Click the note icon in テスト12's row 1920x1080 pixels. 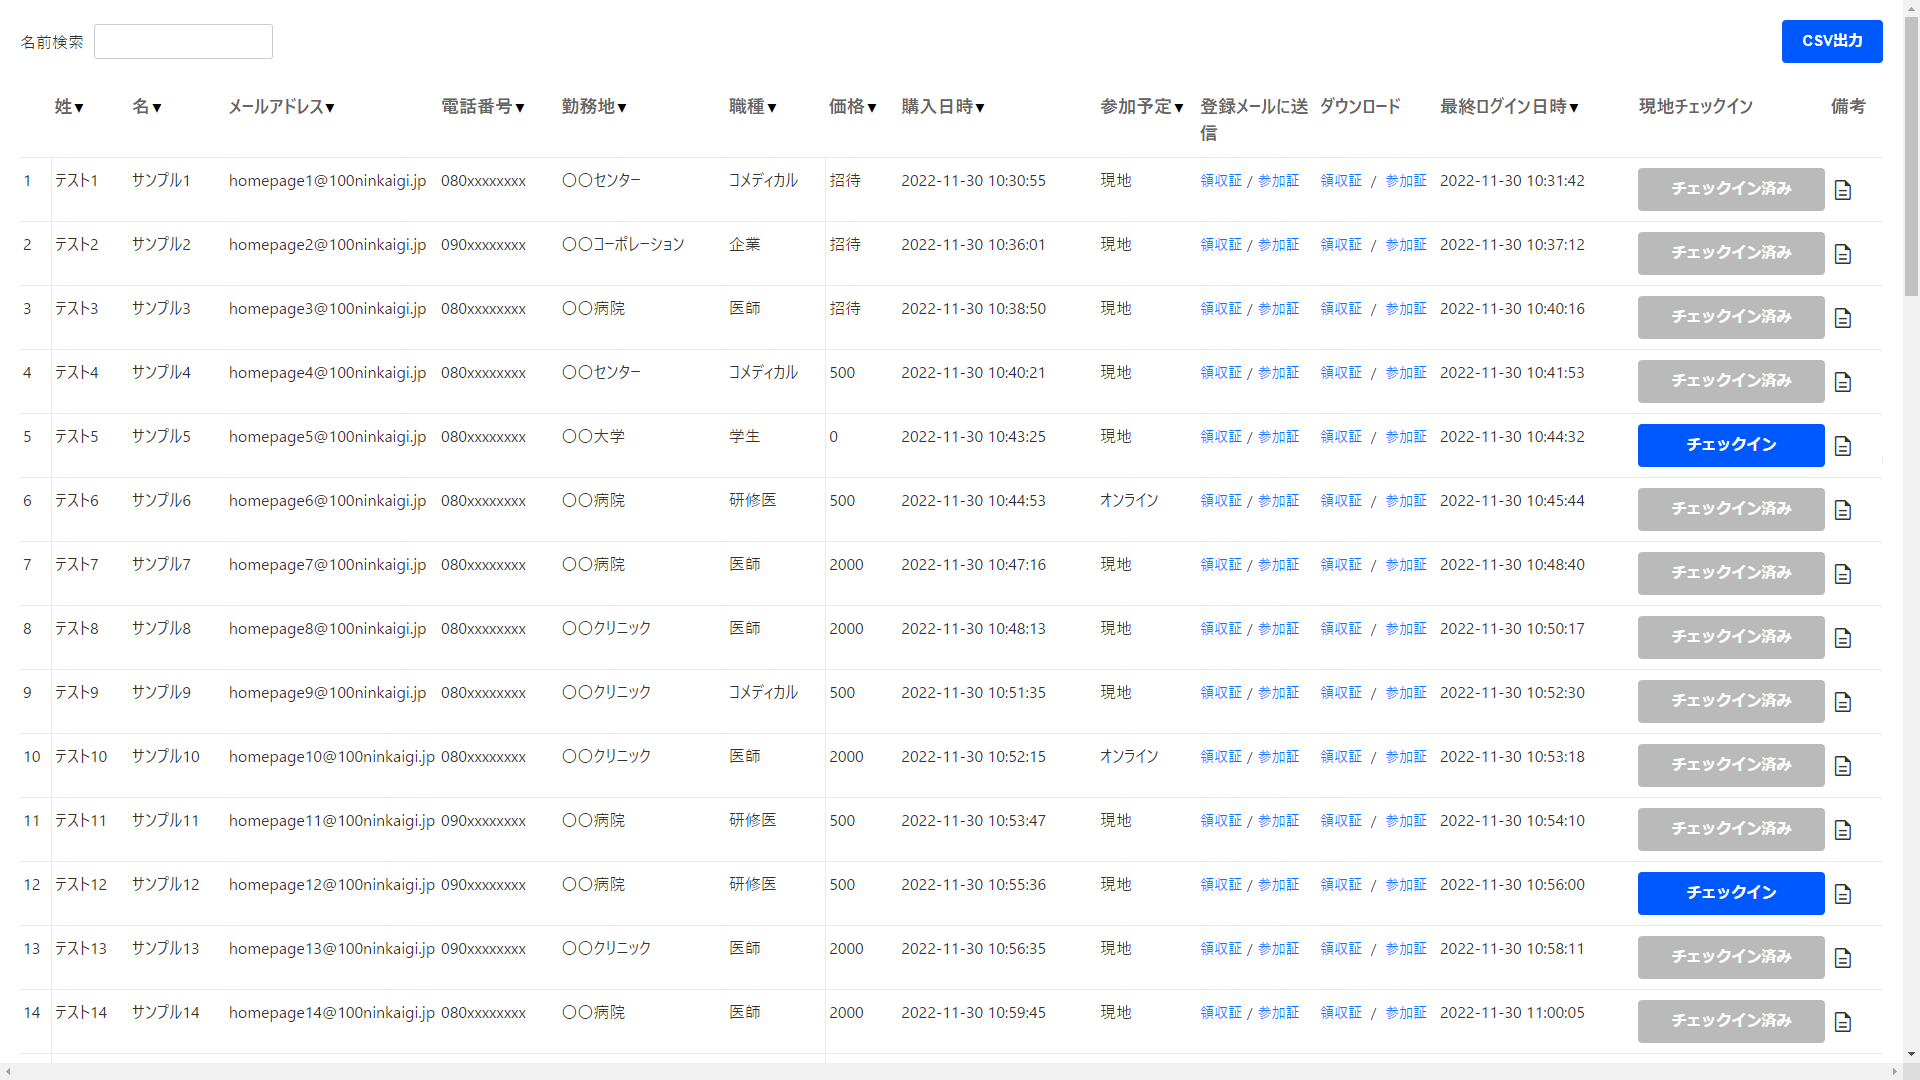tap(1843, 894)
